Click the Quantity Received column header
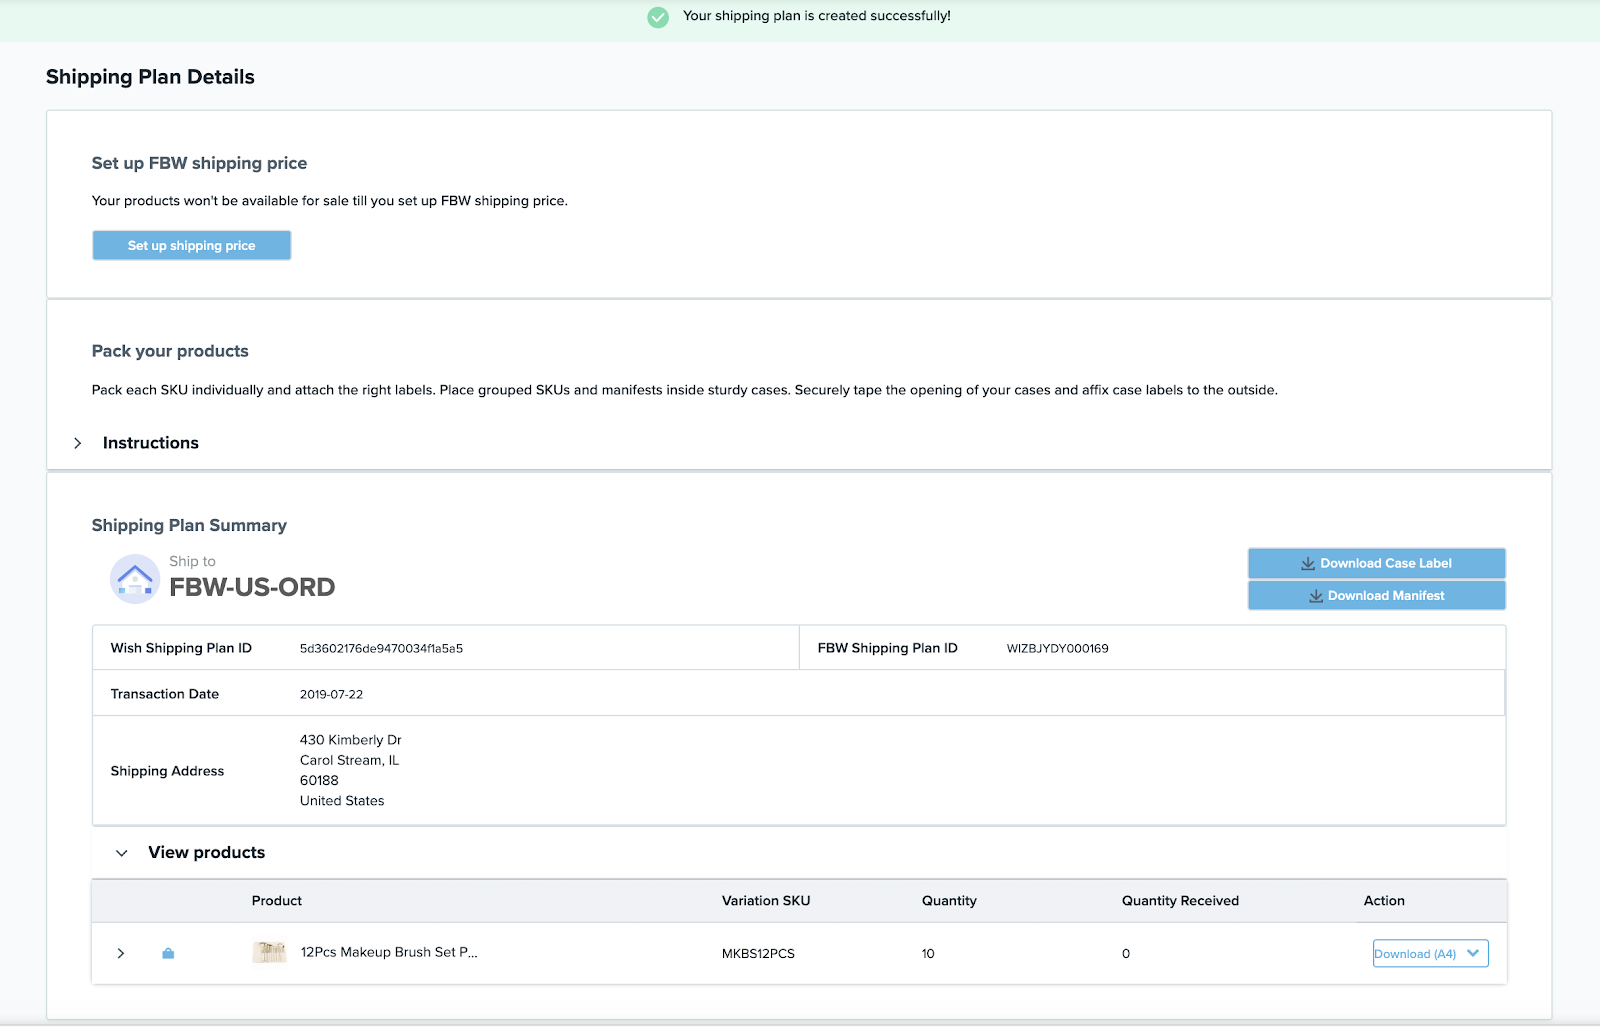Image resolution: width=1600 pixels, height=1027 pixels. point(1180,901)
